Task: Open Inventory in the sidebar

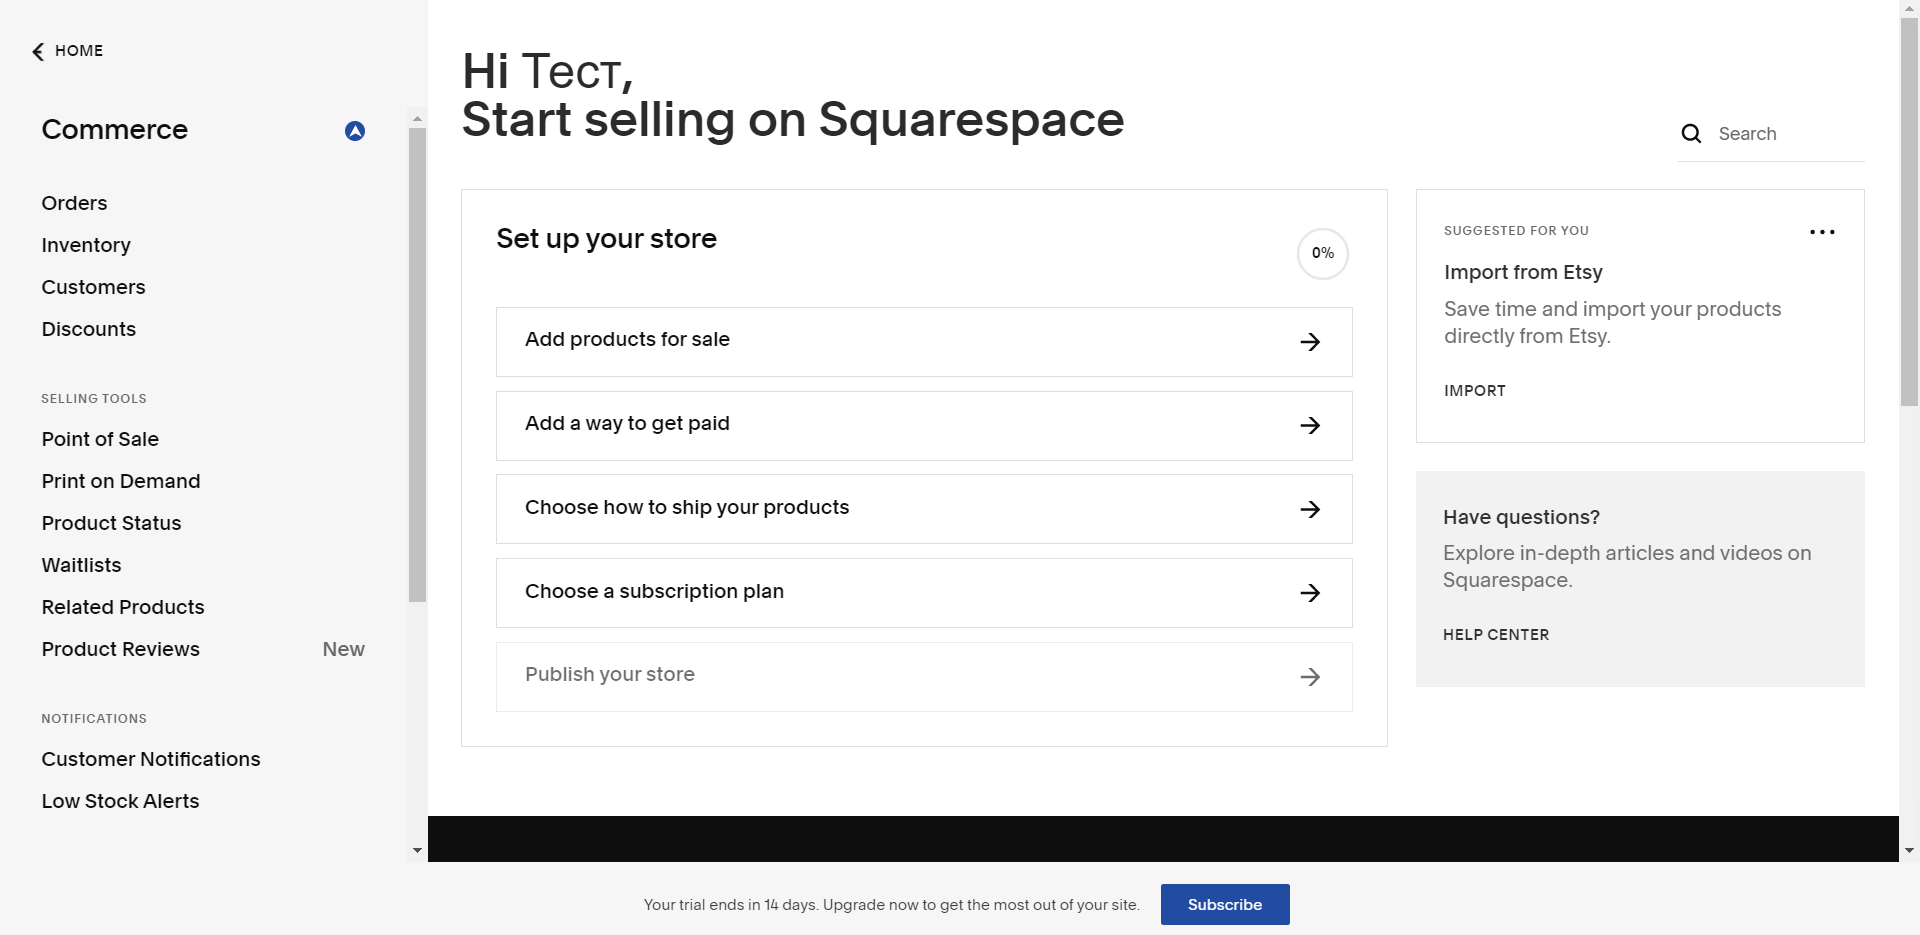Action: coord(86,245)
